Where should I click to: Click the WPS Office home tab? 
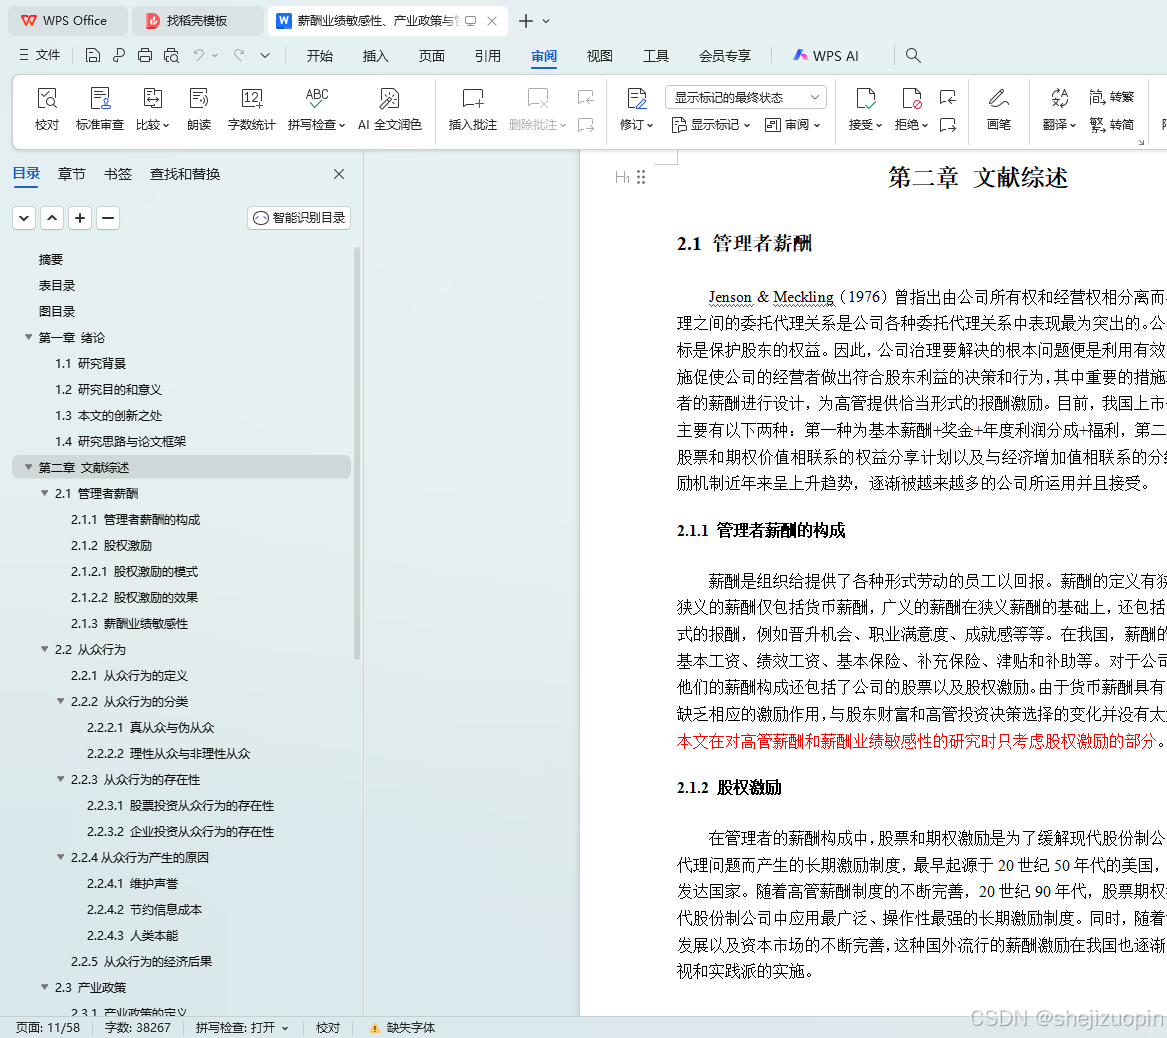coord(67,21)
